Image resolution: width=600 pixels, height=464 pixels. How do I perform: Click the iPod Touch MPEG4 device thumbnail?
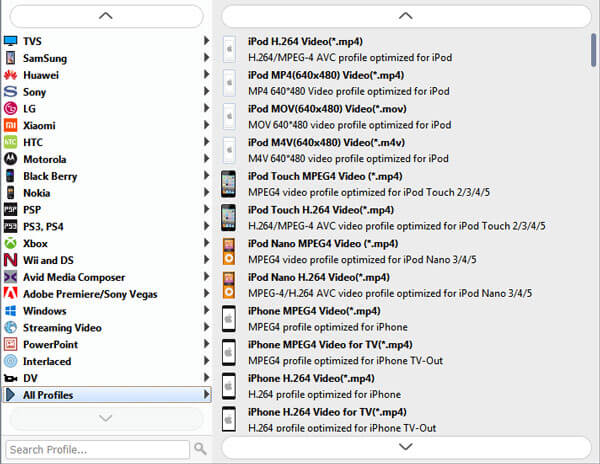(228, 184)
